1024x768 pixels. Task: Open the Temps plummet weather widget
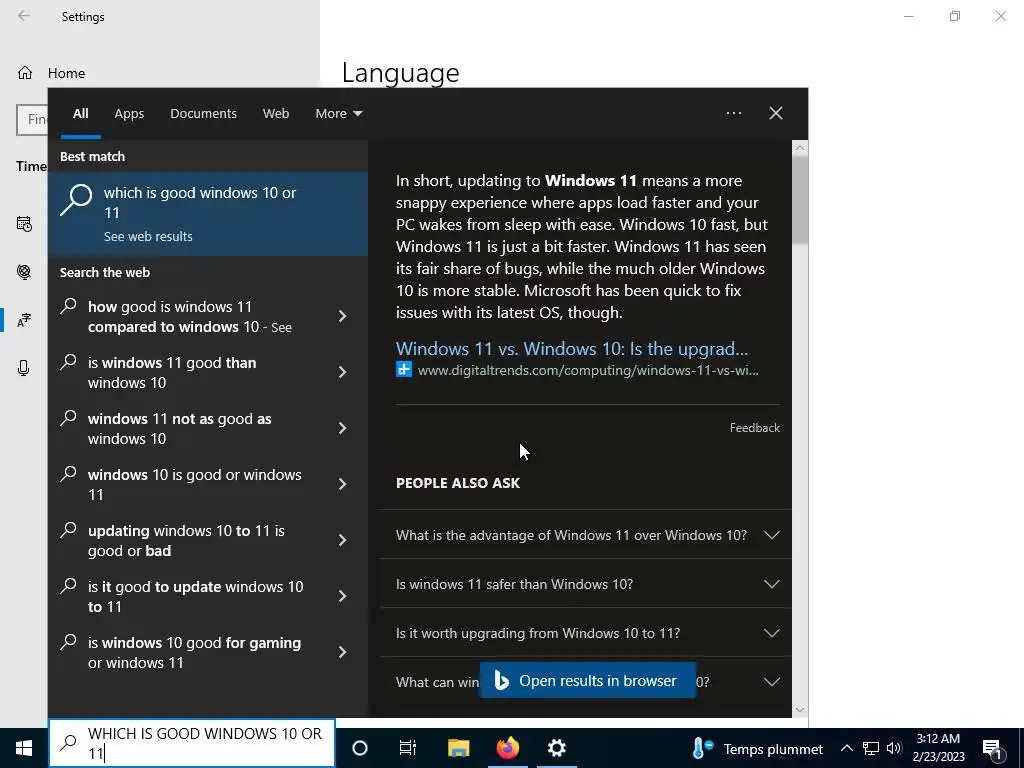point(758,748)
